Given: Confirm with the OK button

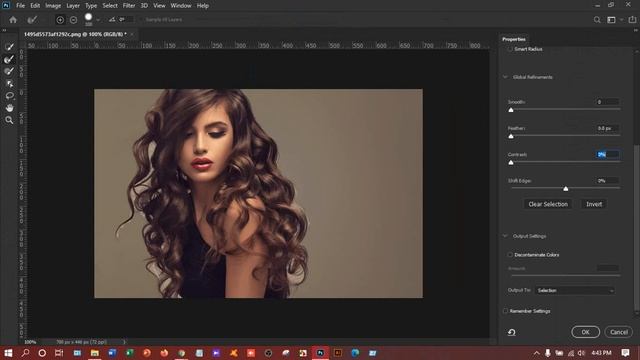Looking at the screenshot, I should point(585,332).
